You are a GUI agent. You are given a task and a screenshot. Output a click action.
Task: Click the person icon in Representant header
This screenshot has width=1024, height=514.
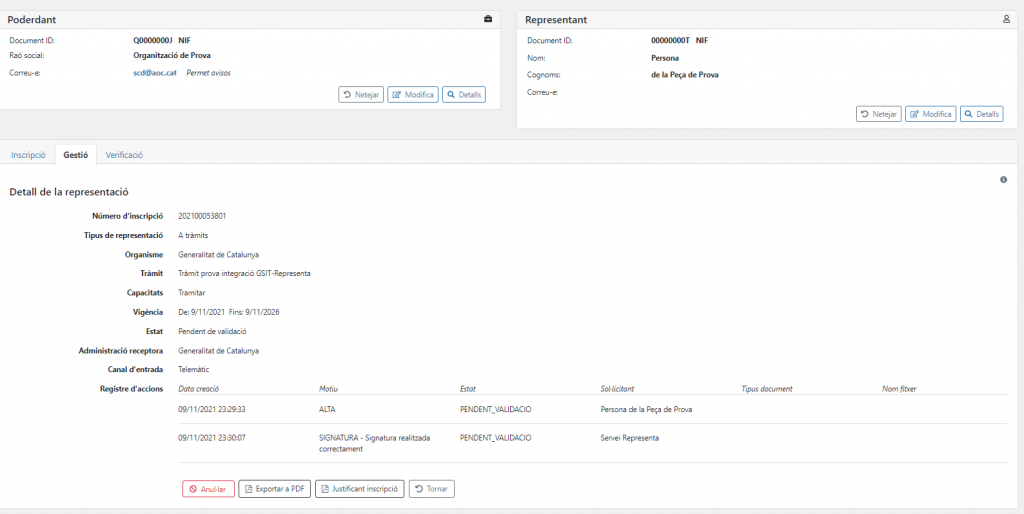(1006, 19)
